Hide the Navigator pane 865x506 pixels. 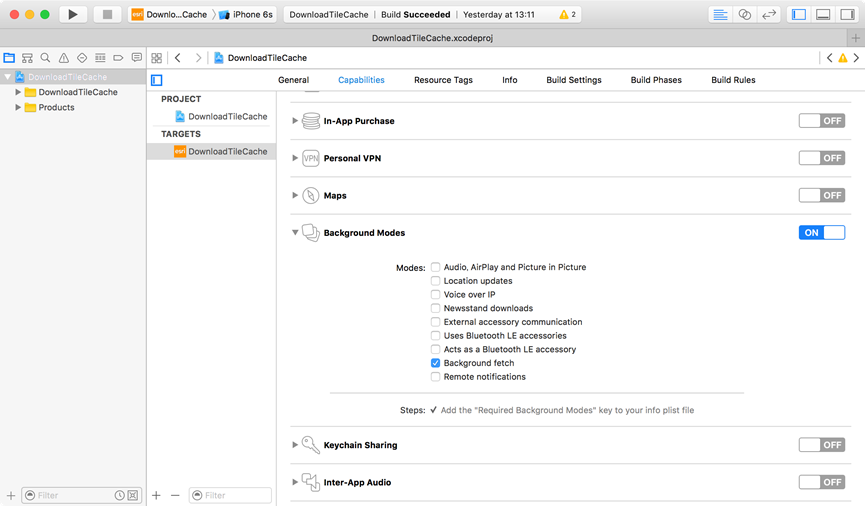click(x=799, y=14)
